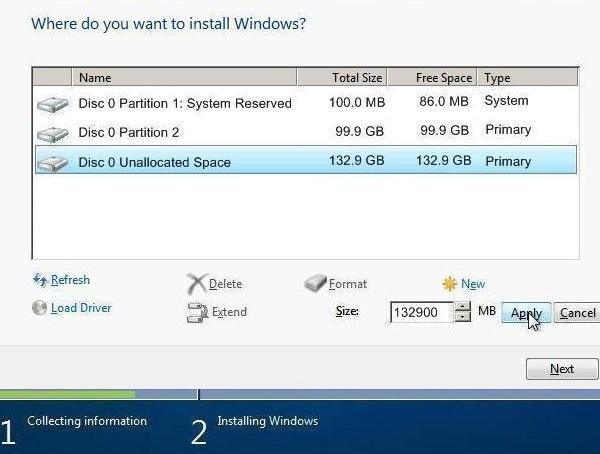Image resolution: width=600 pixels, height=454 pixels.
Task: Click the Load Driver disc icon
Action: coord(39,308)
